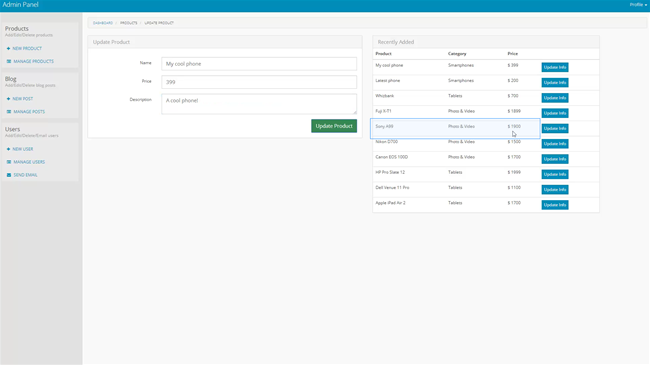Click the Recently Added panel heading
This screenshot has height=365, width=650.
396,42
